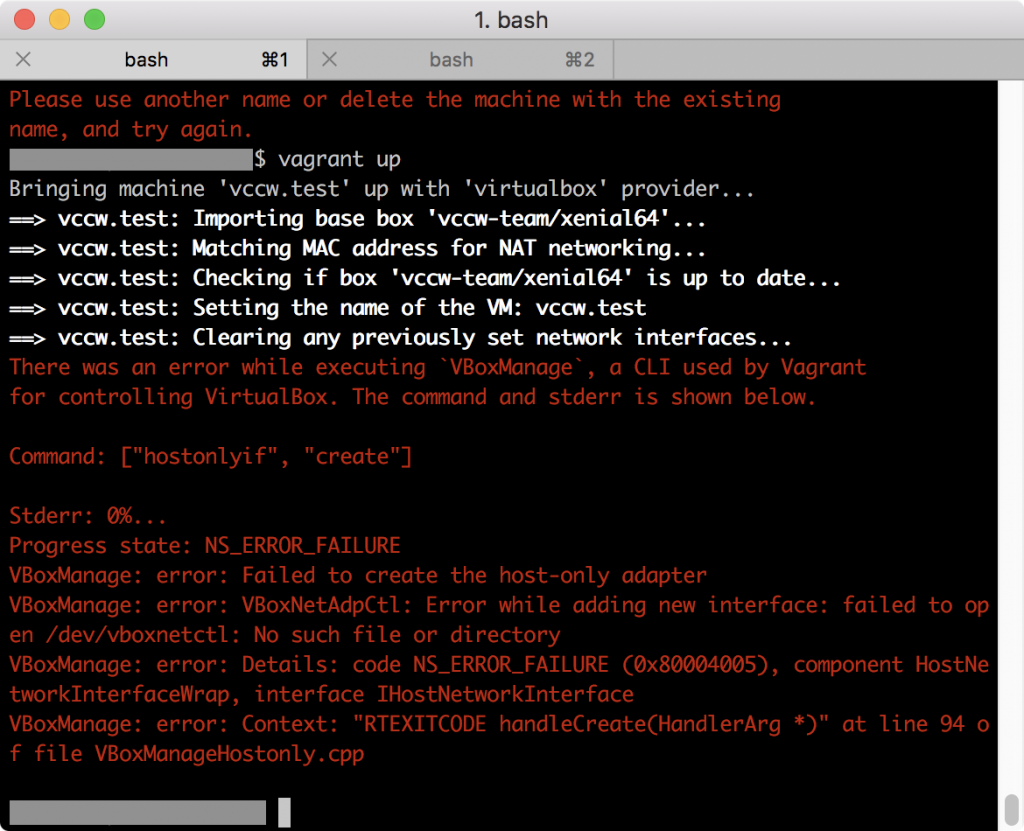Minimize the terminal with yellow button
Image resolution: width=1024 pixels, height=831 pixels.
(x=59, y=19)
